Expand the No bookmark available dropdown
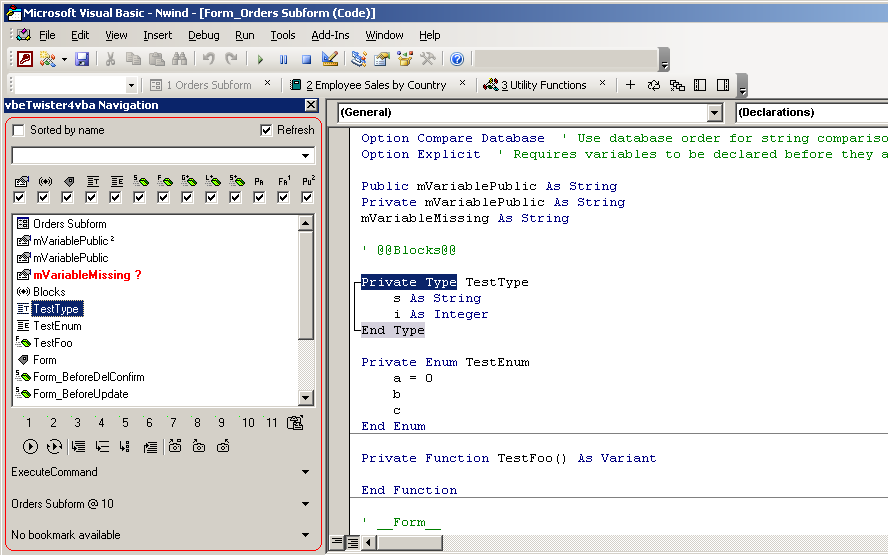Viewport: 888px width, 555px height. coord(306,535)
